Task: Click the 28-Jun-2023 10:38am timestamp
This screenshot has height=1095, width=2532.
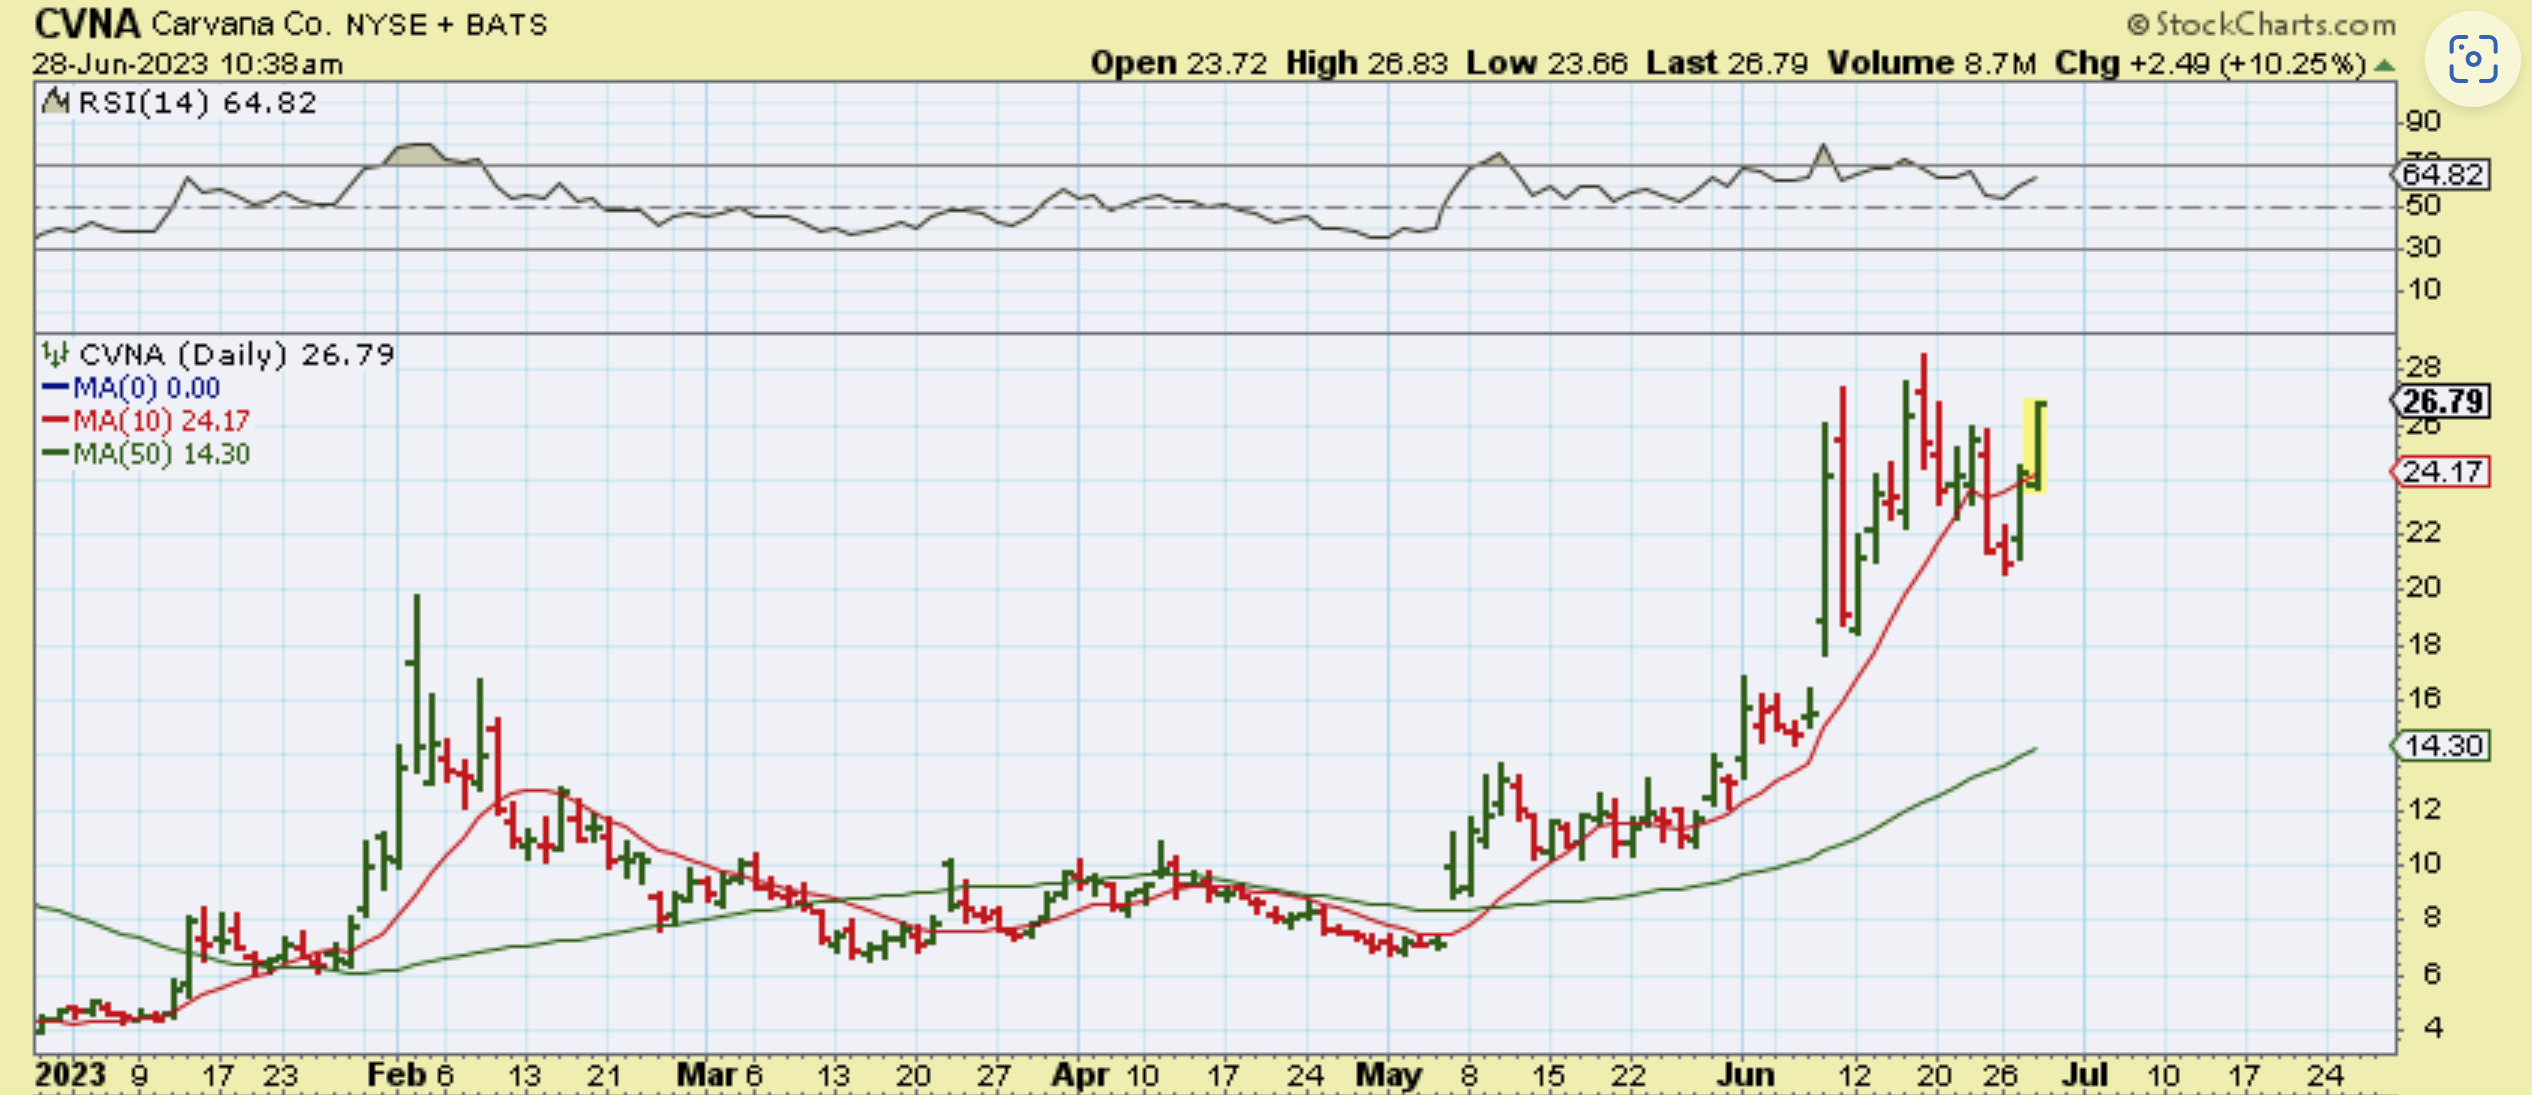Action: pyautogui.click(x=187, y=64)
